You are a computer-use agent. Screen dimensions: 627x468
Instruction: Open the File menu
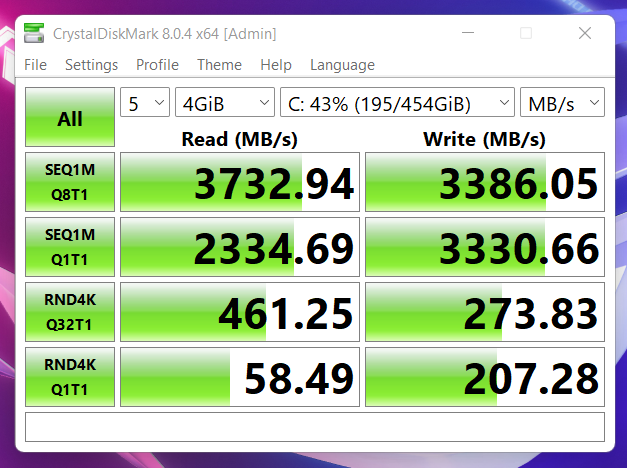pos(35,65)
